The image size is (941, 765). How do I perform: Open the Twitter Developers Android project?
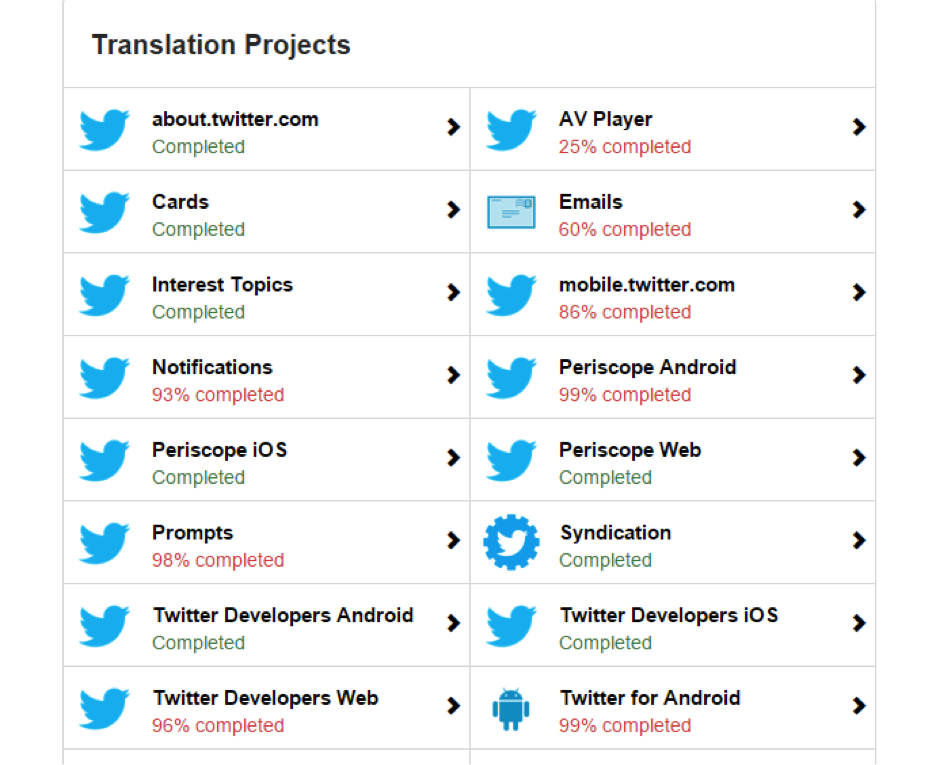tap(283, 616)
